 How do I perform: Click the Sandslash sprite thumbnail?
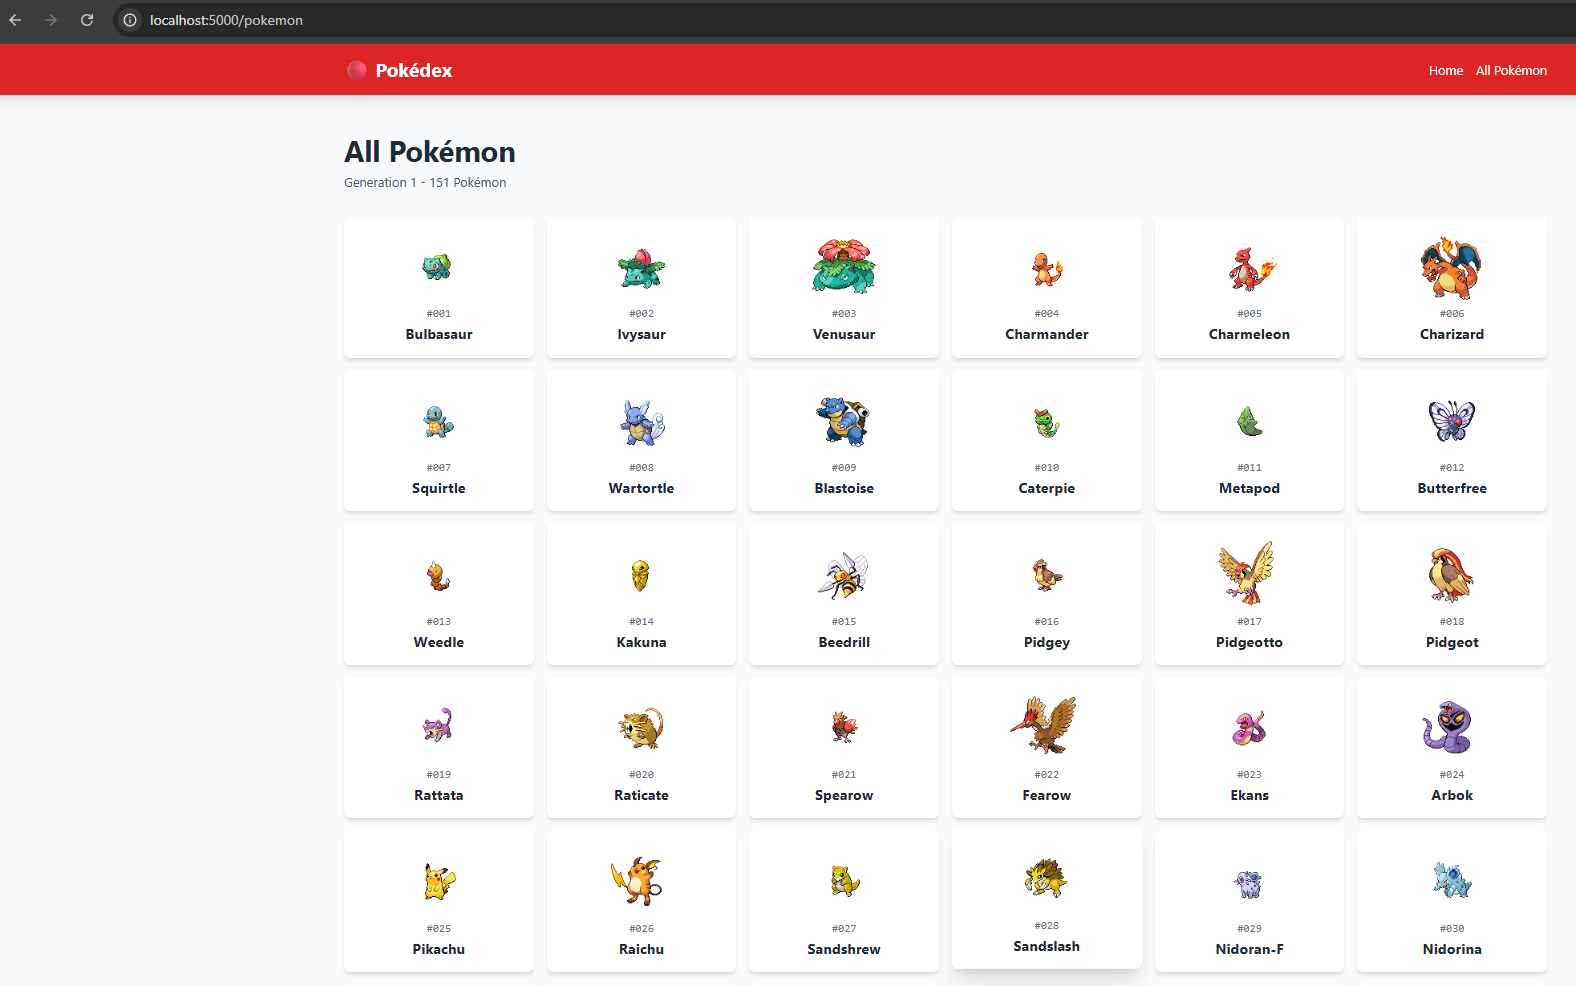(1046, 878)
